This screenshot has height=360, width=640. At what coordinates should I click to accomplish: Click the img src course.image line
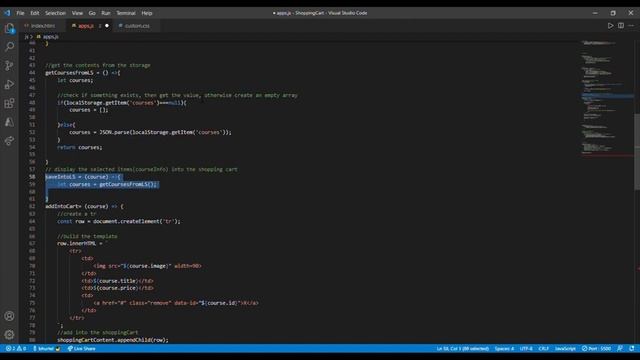coord(147,266)
